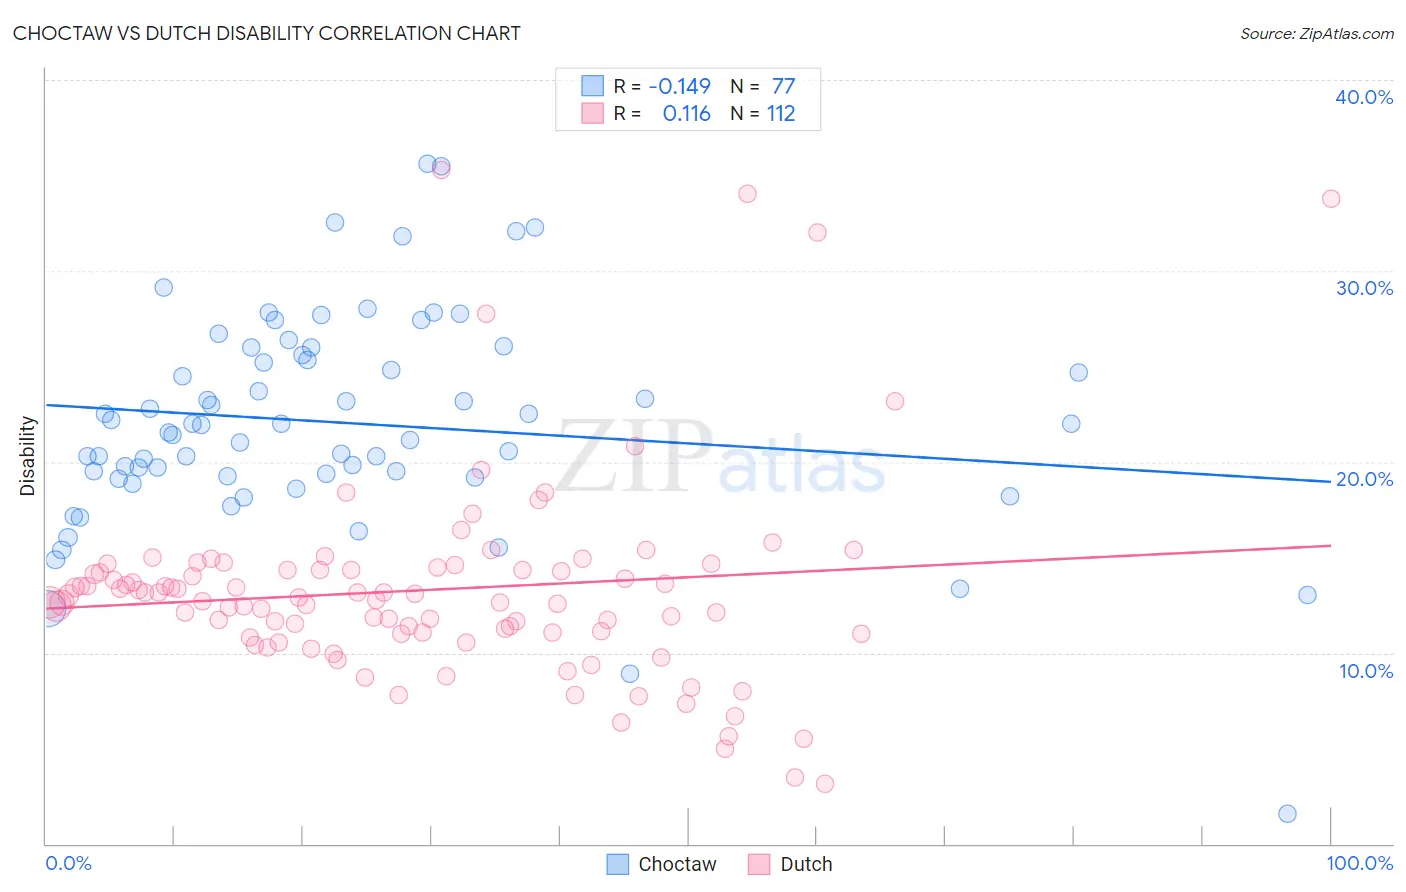Click the N = 77 value in legend

point(763,86)
